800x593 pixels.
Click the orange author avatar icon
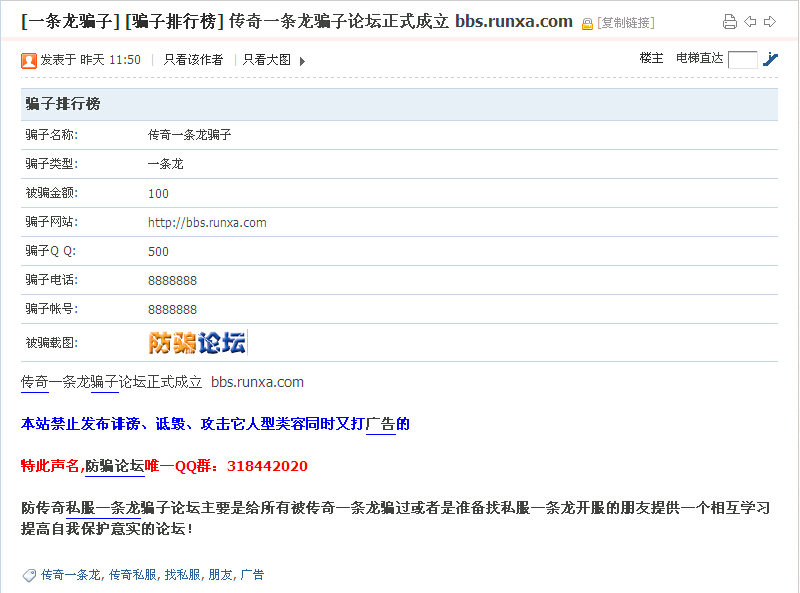[29, 60]
